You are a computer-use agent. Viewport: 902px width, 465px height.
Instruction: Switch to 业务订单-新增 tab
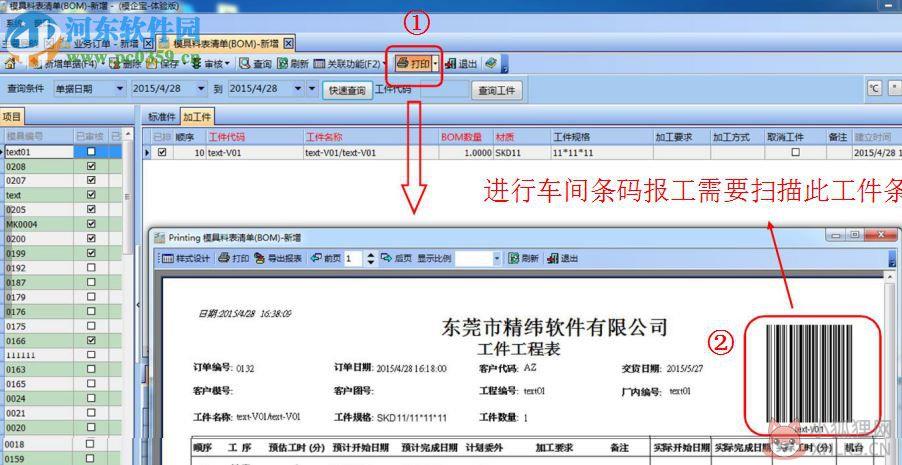coord(105,43)
